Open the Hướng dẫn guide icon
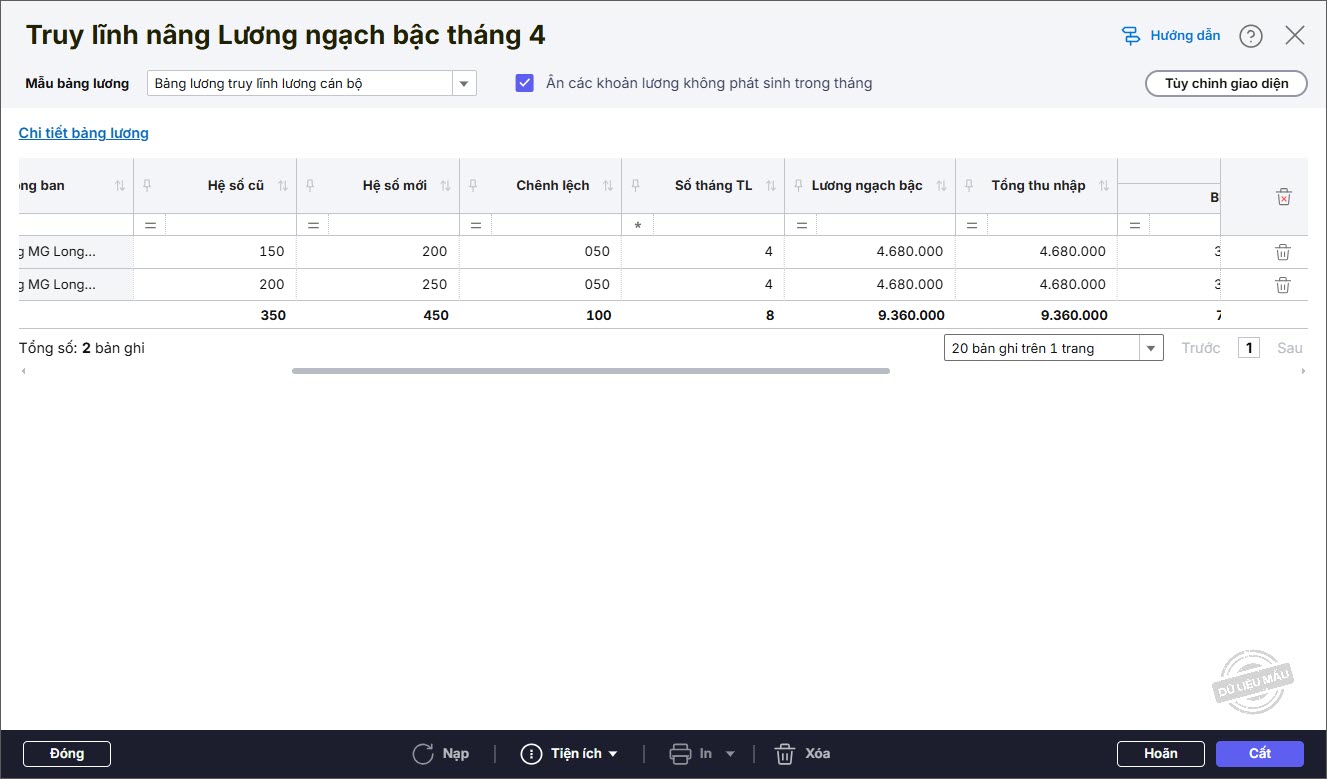The height and width of the screenshot is (779, 1327). 1131,36
